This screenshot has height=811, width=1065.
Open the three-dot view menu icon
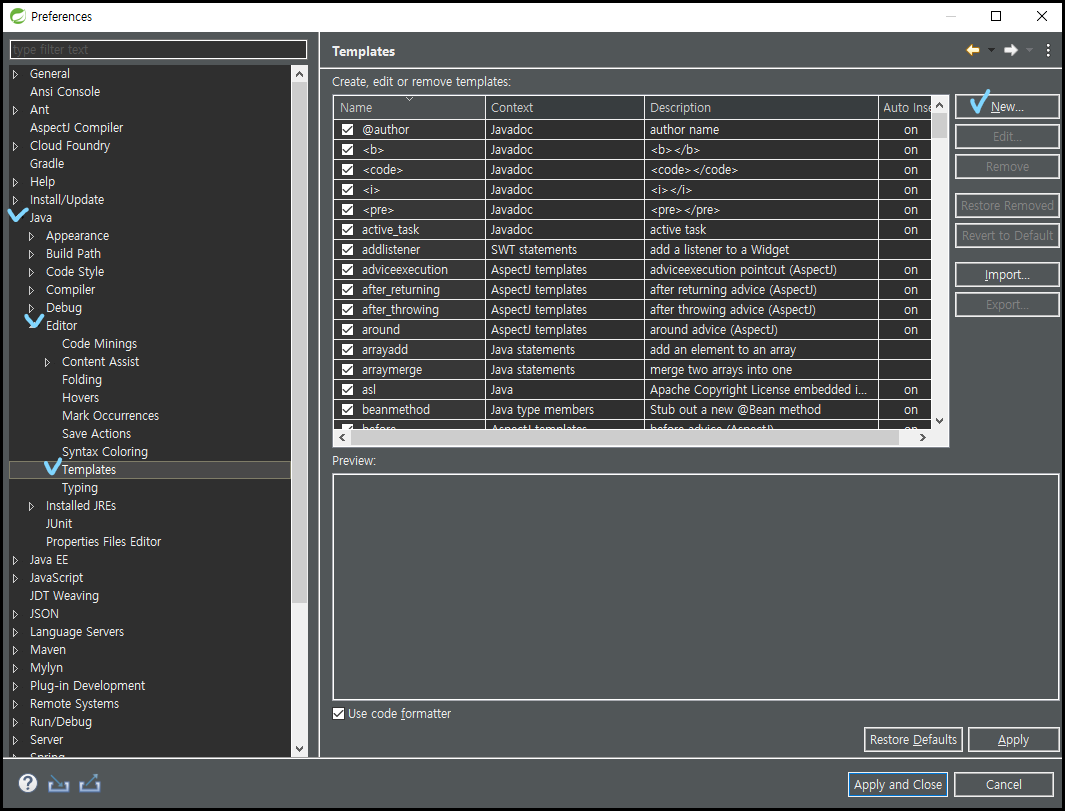pos(1048,50)
